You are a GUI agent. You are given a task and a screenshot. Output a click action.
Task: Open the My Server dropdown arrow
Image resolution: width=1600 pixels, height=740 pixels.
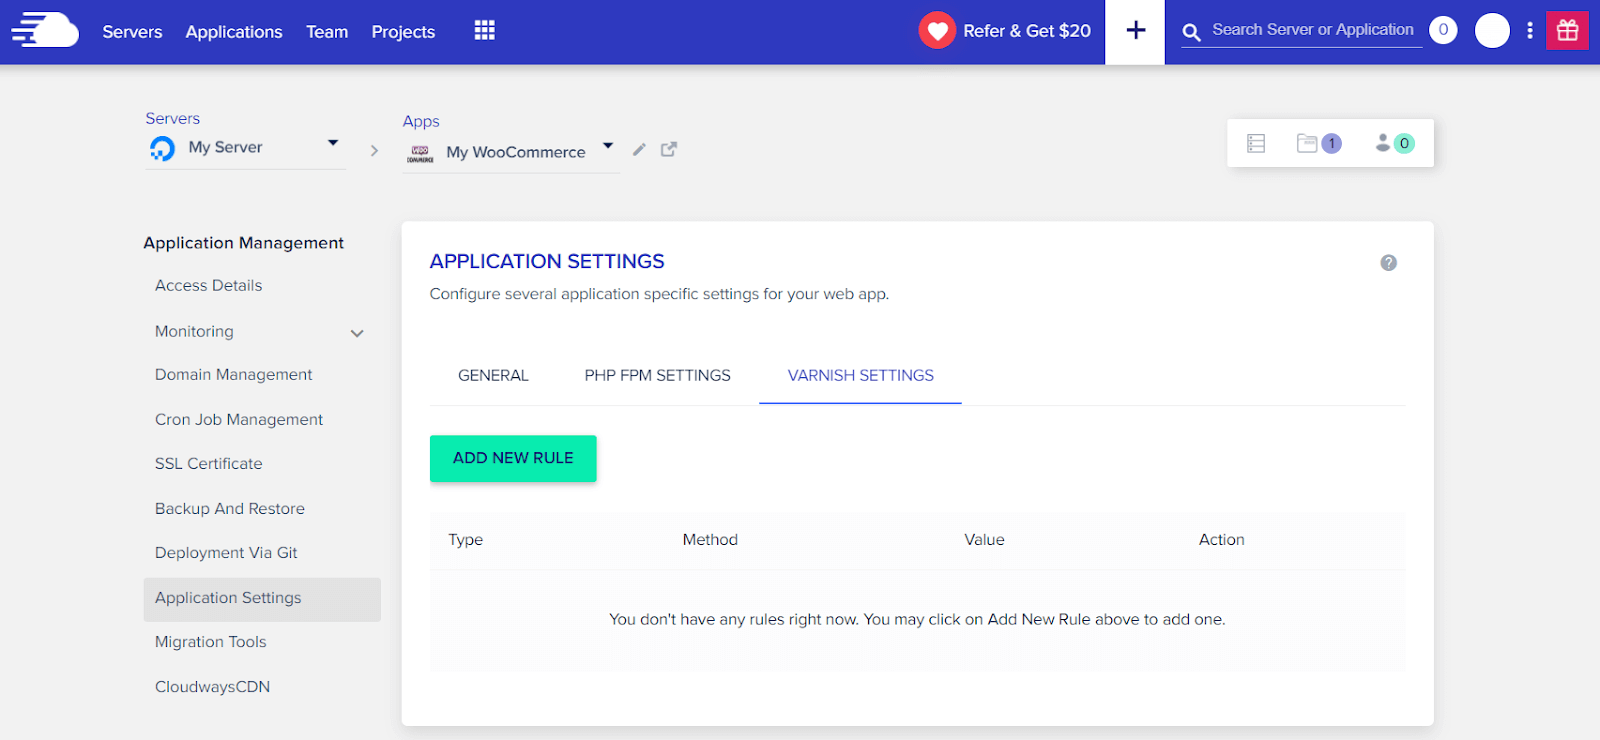pos(333,143)
